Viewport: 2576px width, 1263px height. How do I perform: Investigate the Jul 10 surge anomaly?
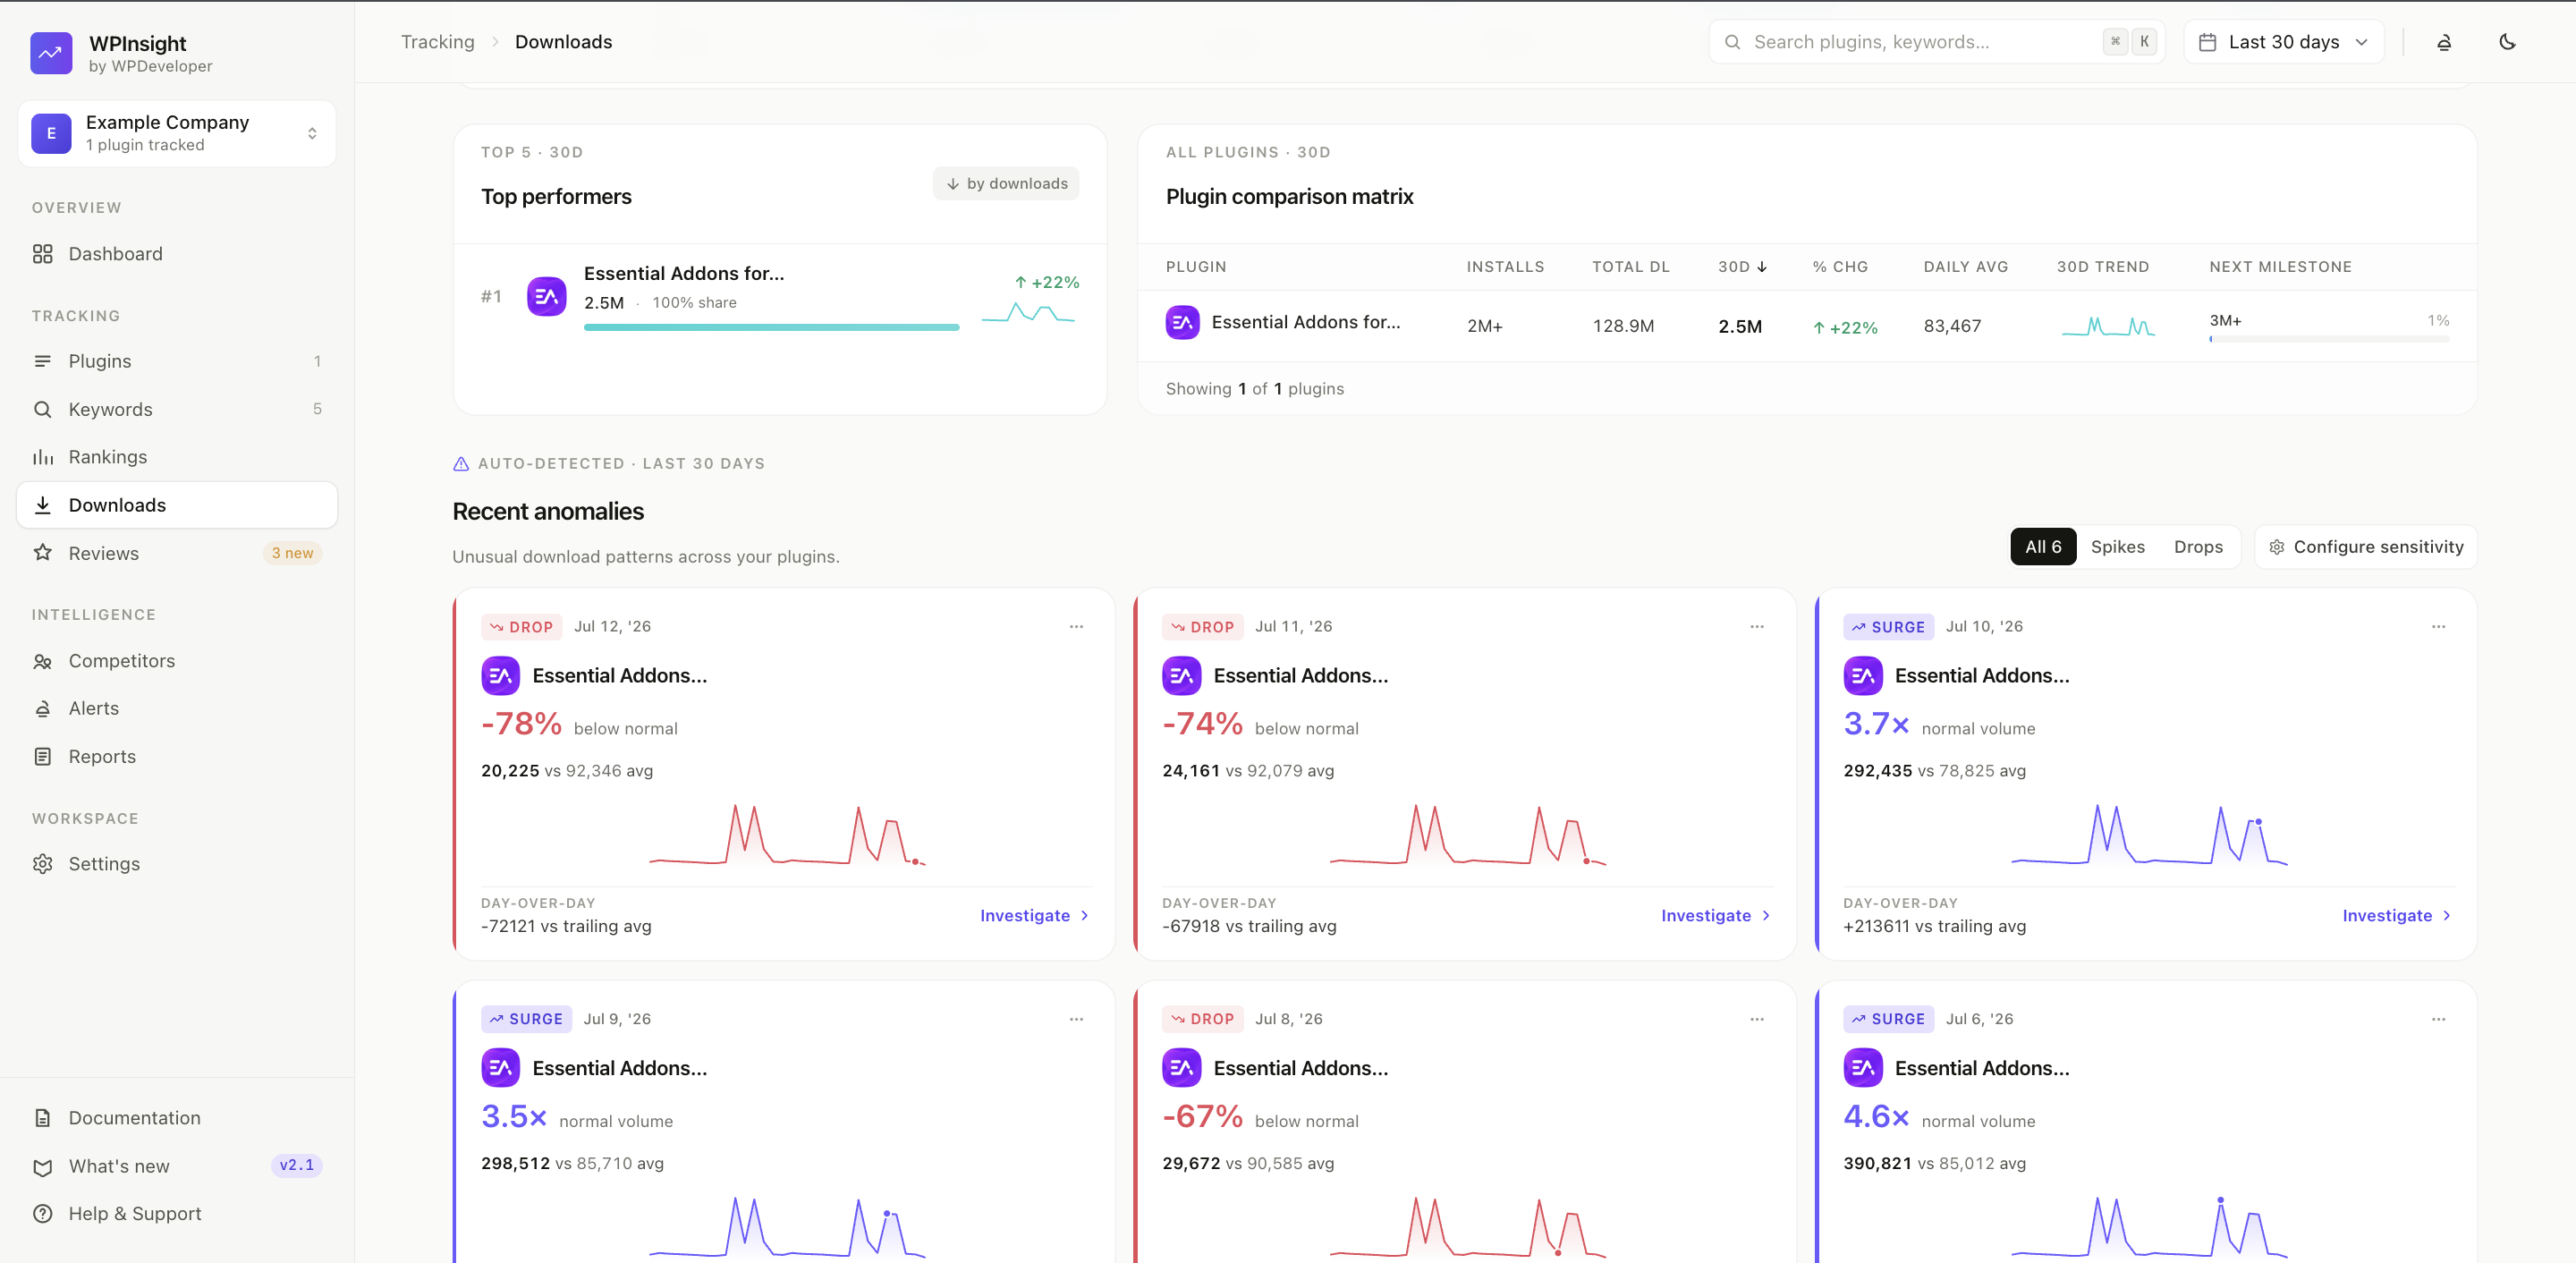tap(2396, 916)
